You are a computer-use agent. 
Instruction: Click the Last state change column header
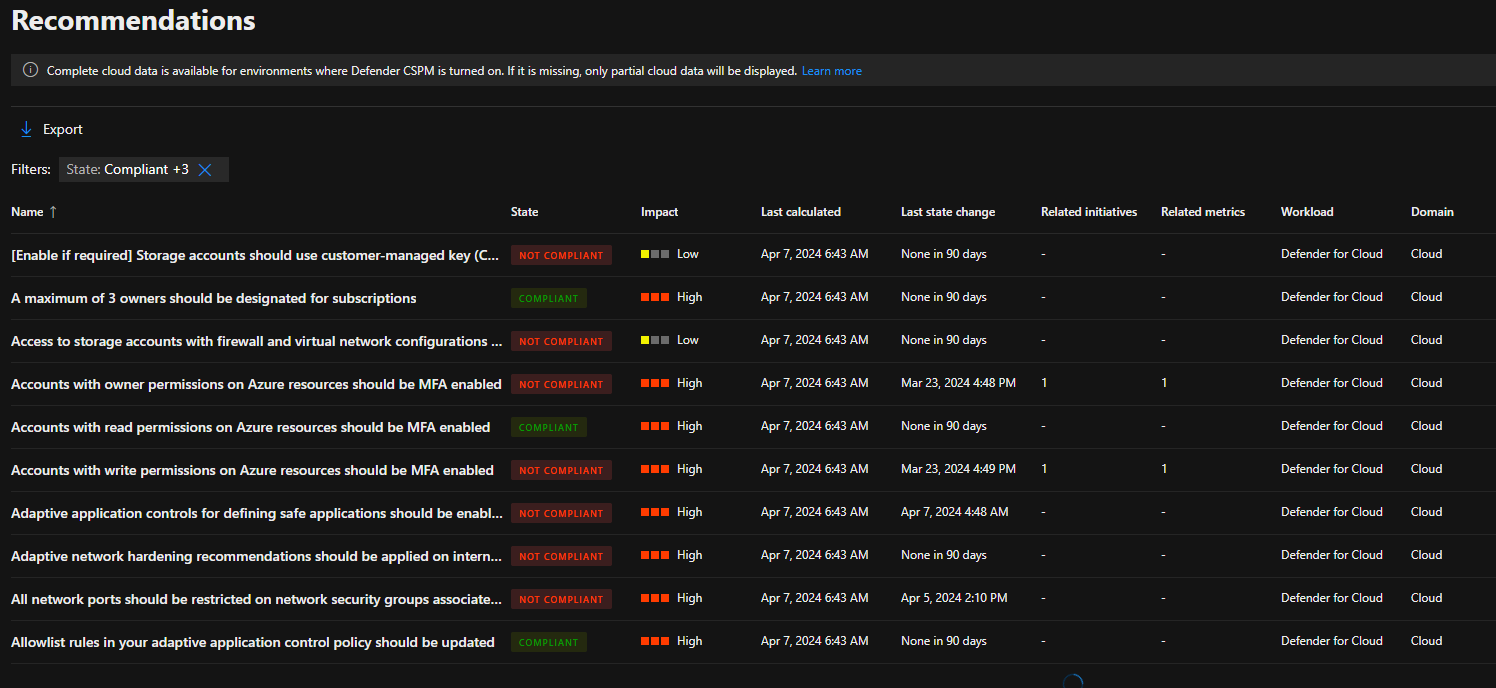(947, 212)
